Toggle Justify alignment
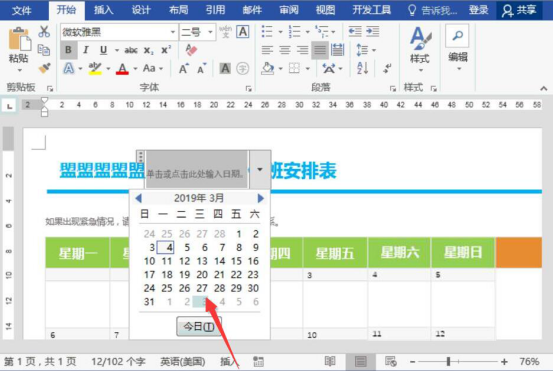The width and height of the screenshot is (554, 372). (320, 50)
